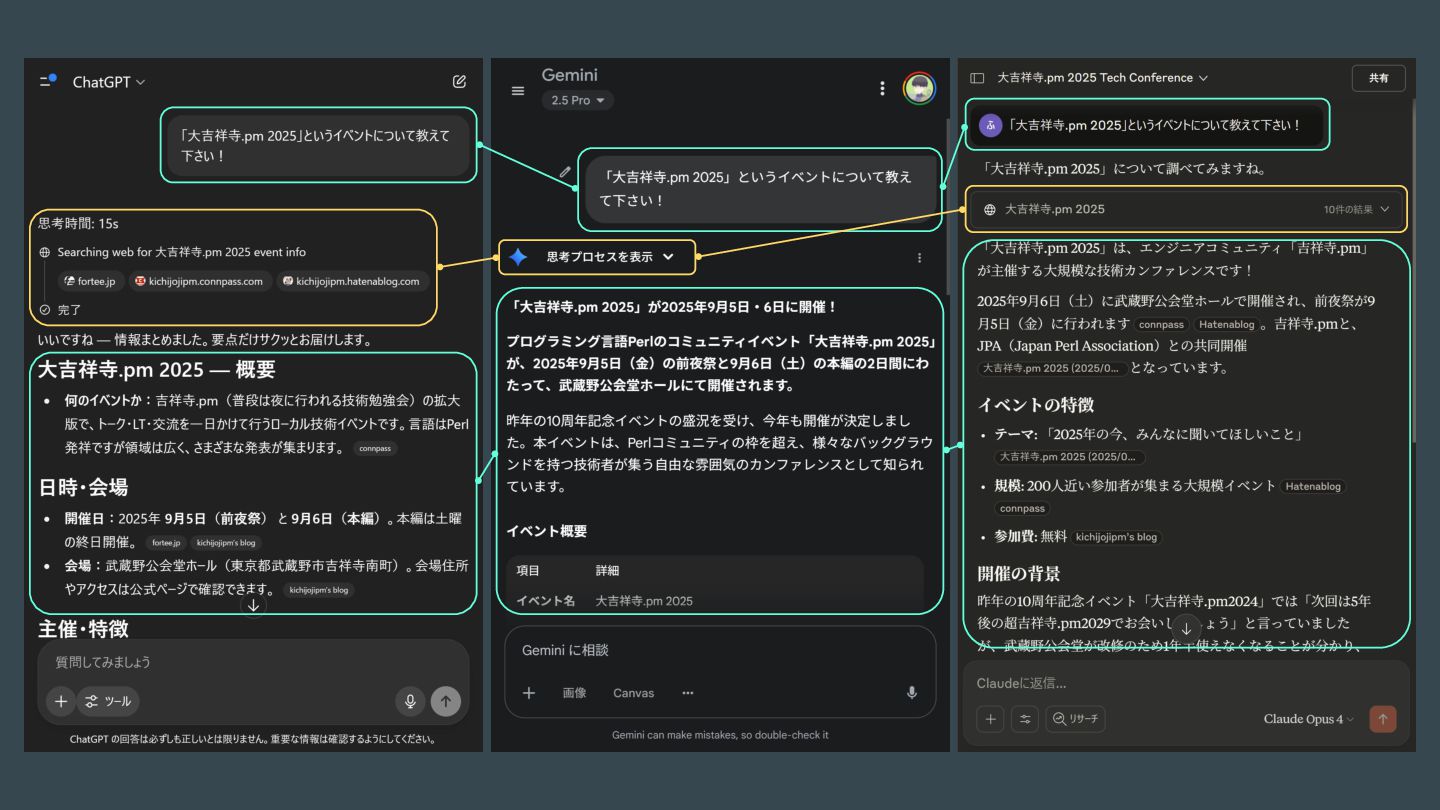Click the 共有 share button in Claude
The image size is (1440, 810).
pos(1378,78)
